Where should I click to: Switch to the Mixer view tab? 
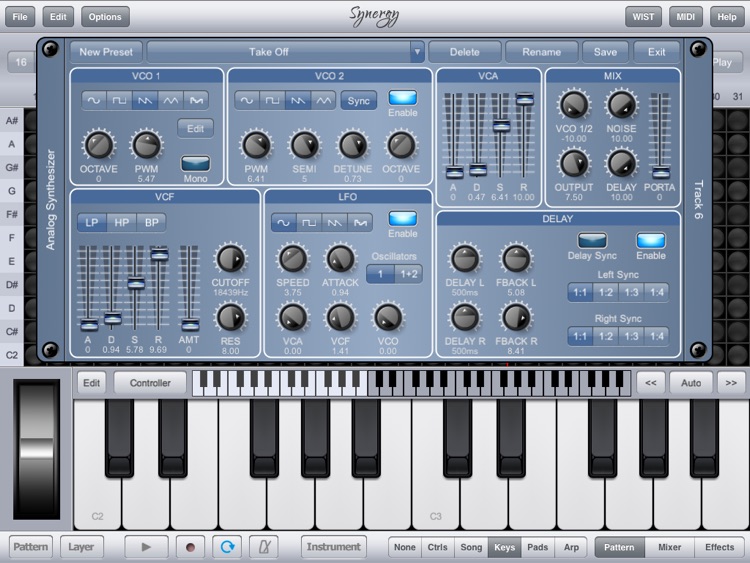click(669, 547)
